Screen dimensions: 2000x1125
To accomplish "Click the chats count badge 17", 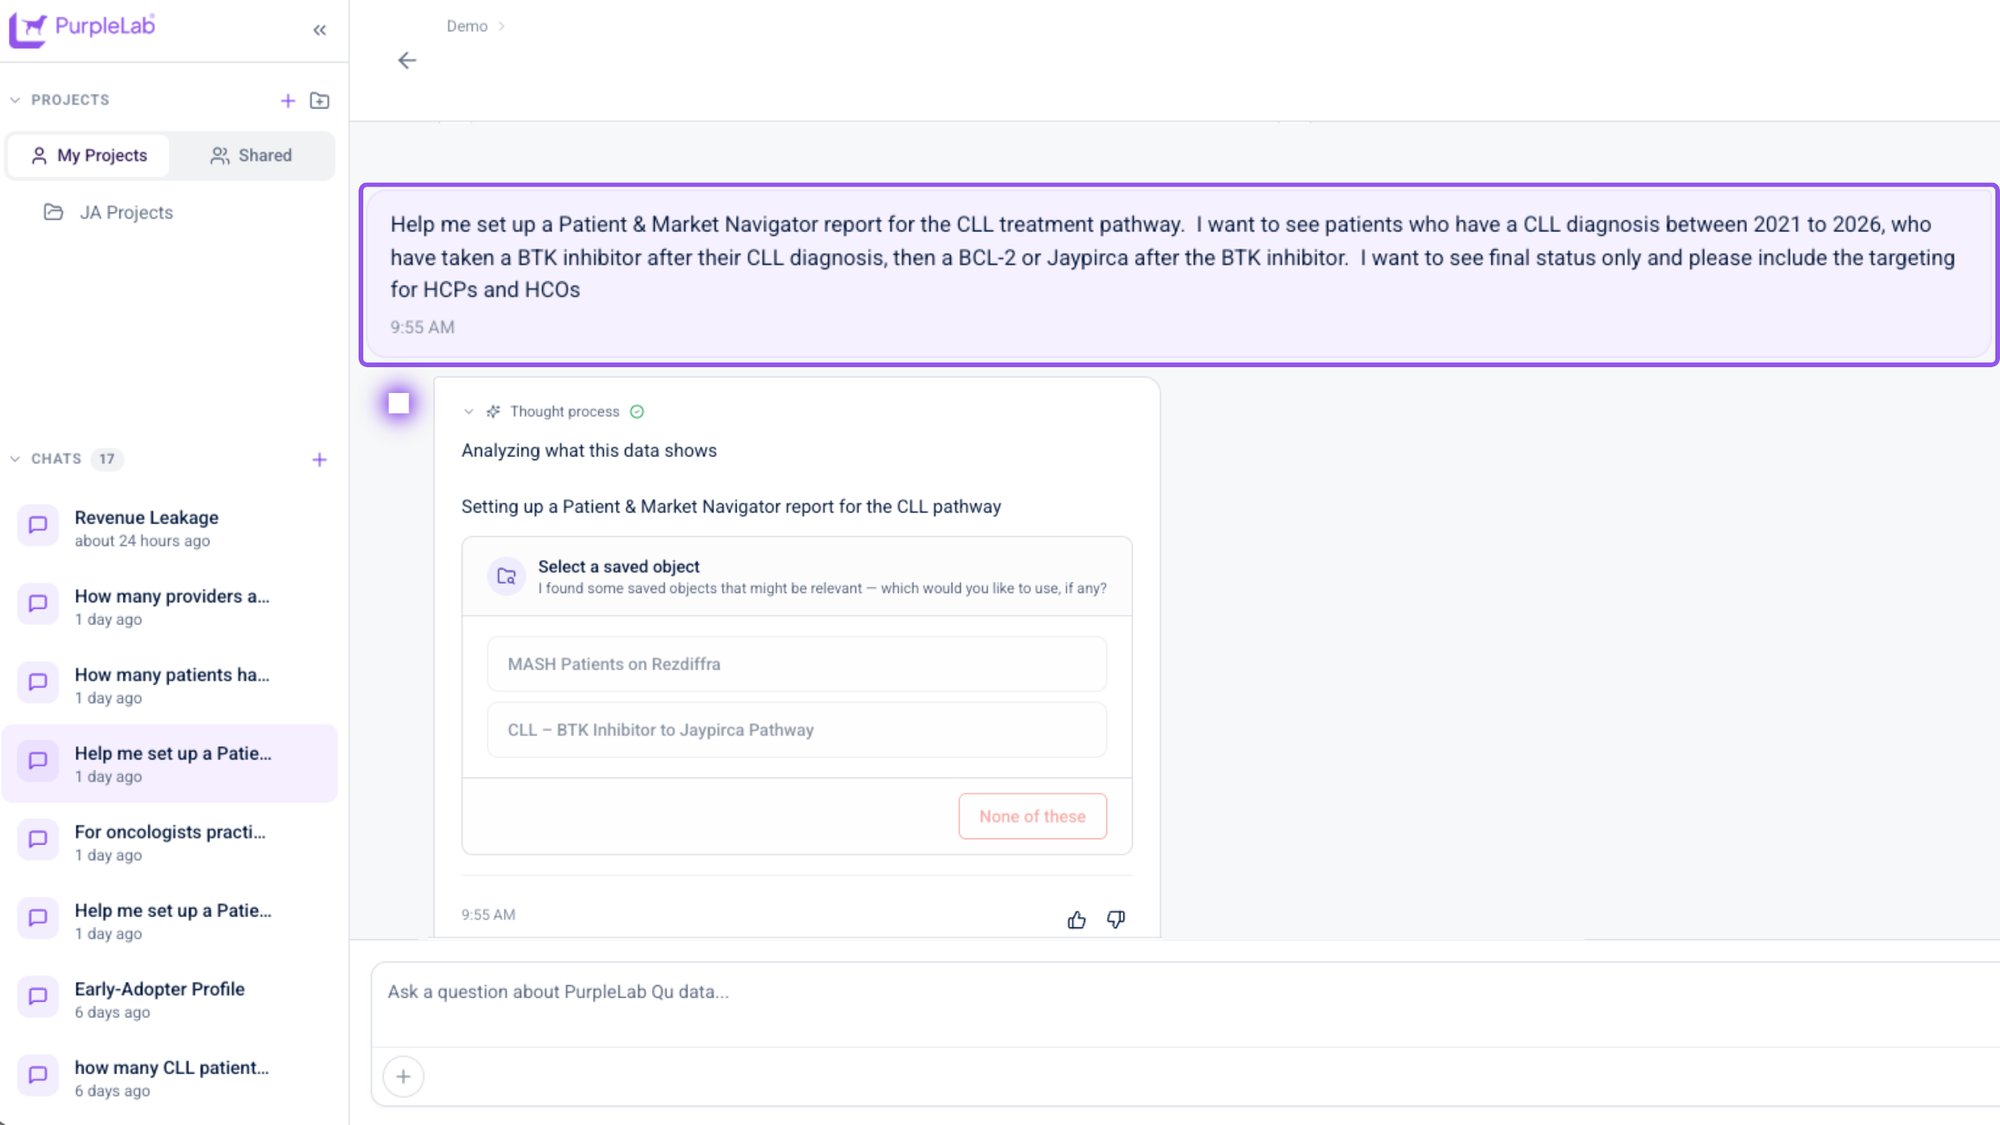I will [x=107, y=459].
